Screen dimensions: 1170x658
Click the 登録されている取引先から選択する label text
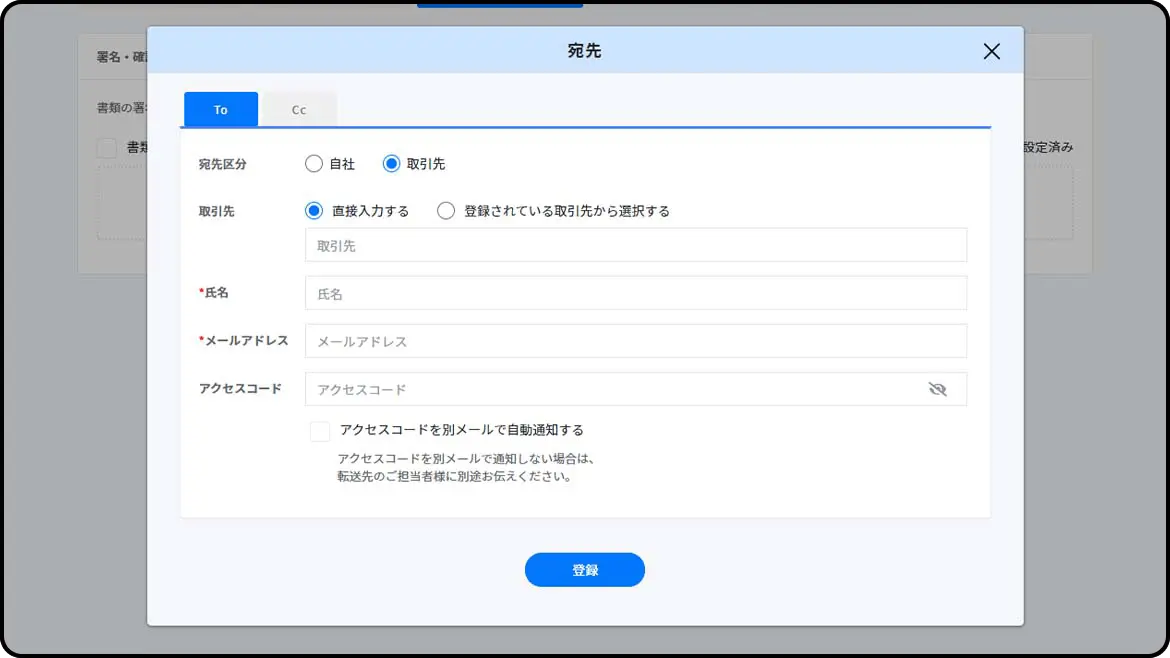566,211
